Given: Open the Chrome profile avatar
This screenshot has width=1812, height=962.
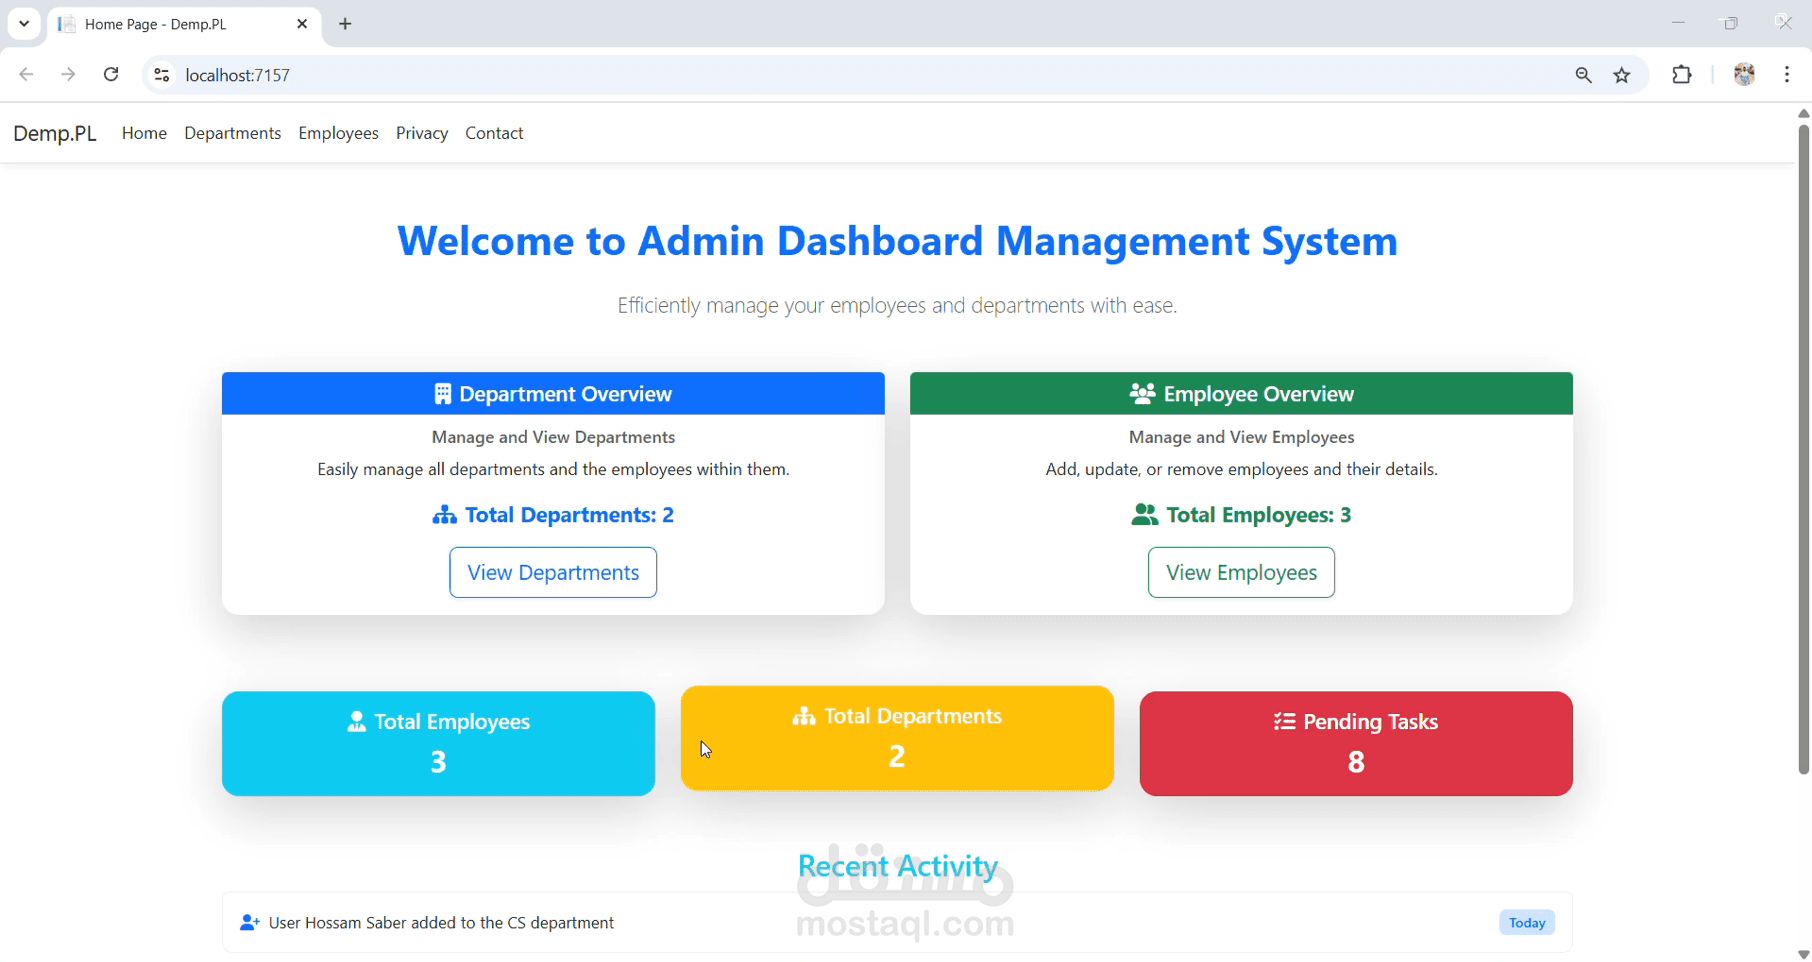Looking at the screenshot, I should (1744, 75).
